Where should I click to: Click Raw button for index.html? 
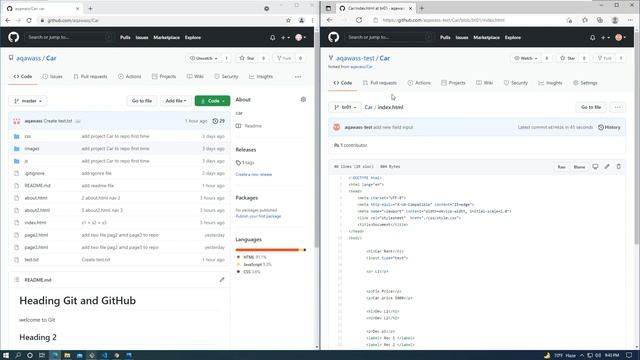562,167
